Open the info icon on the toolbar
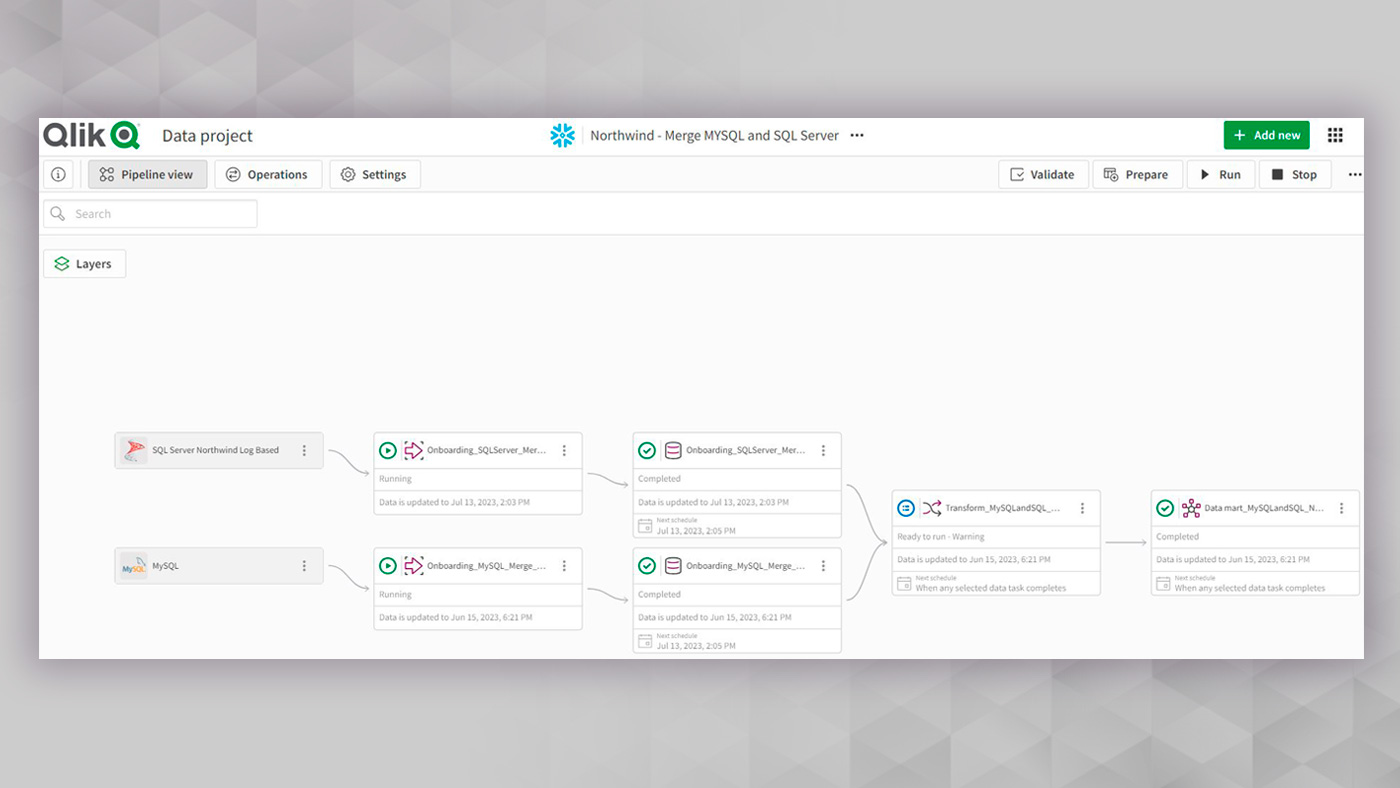 pos(57,174)
